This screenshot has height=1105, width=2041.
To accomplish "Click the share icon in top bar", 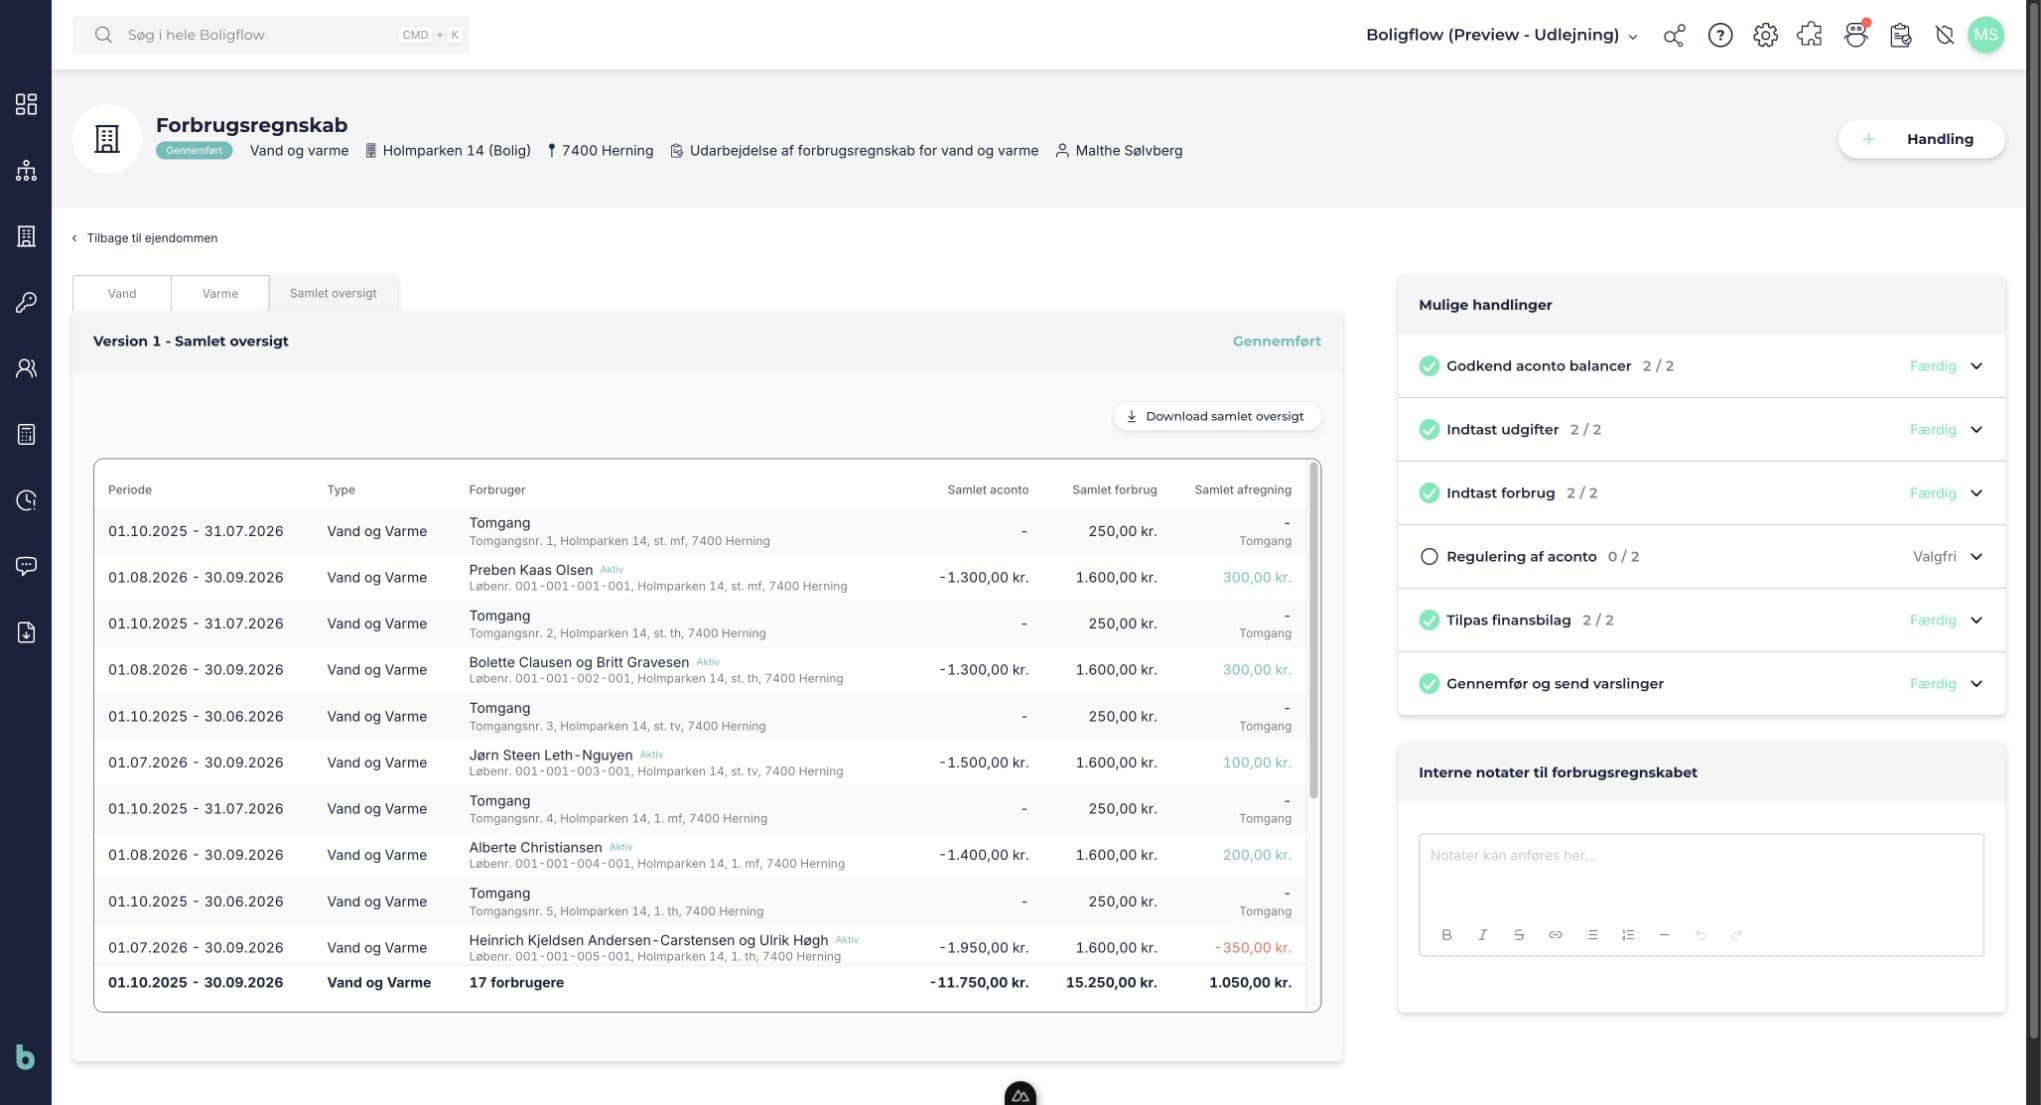I will tap(1674, 35).
